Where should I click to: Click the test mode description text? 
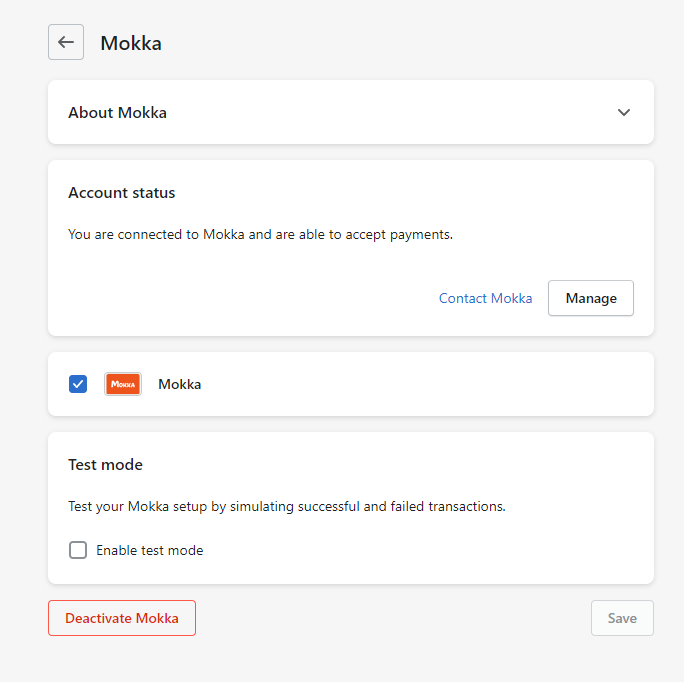click(x=286, y=506)
